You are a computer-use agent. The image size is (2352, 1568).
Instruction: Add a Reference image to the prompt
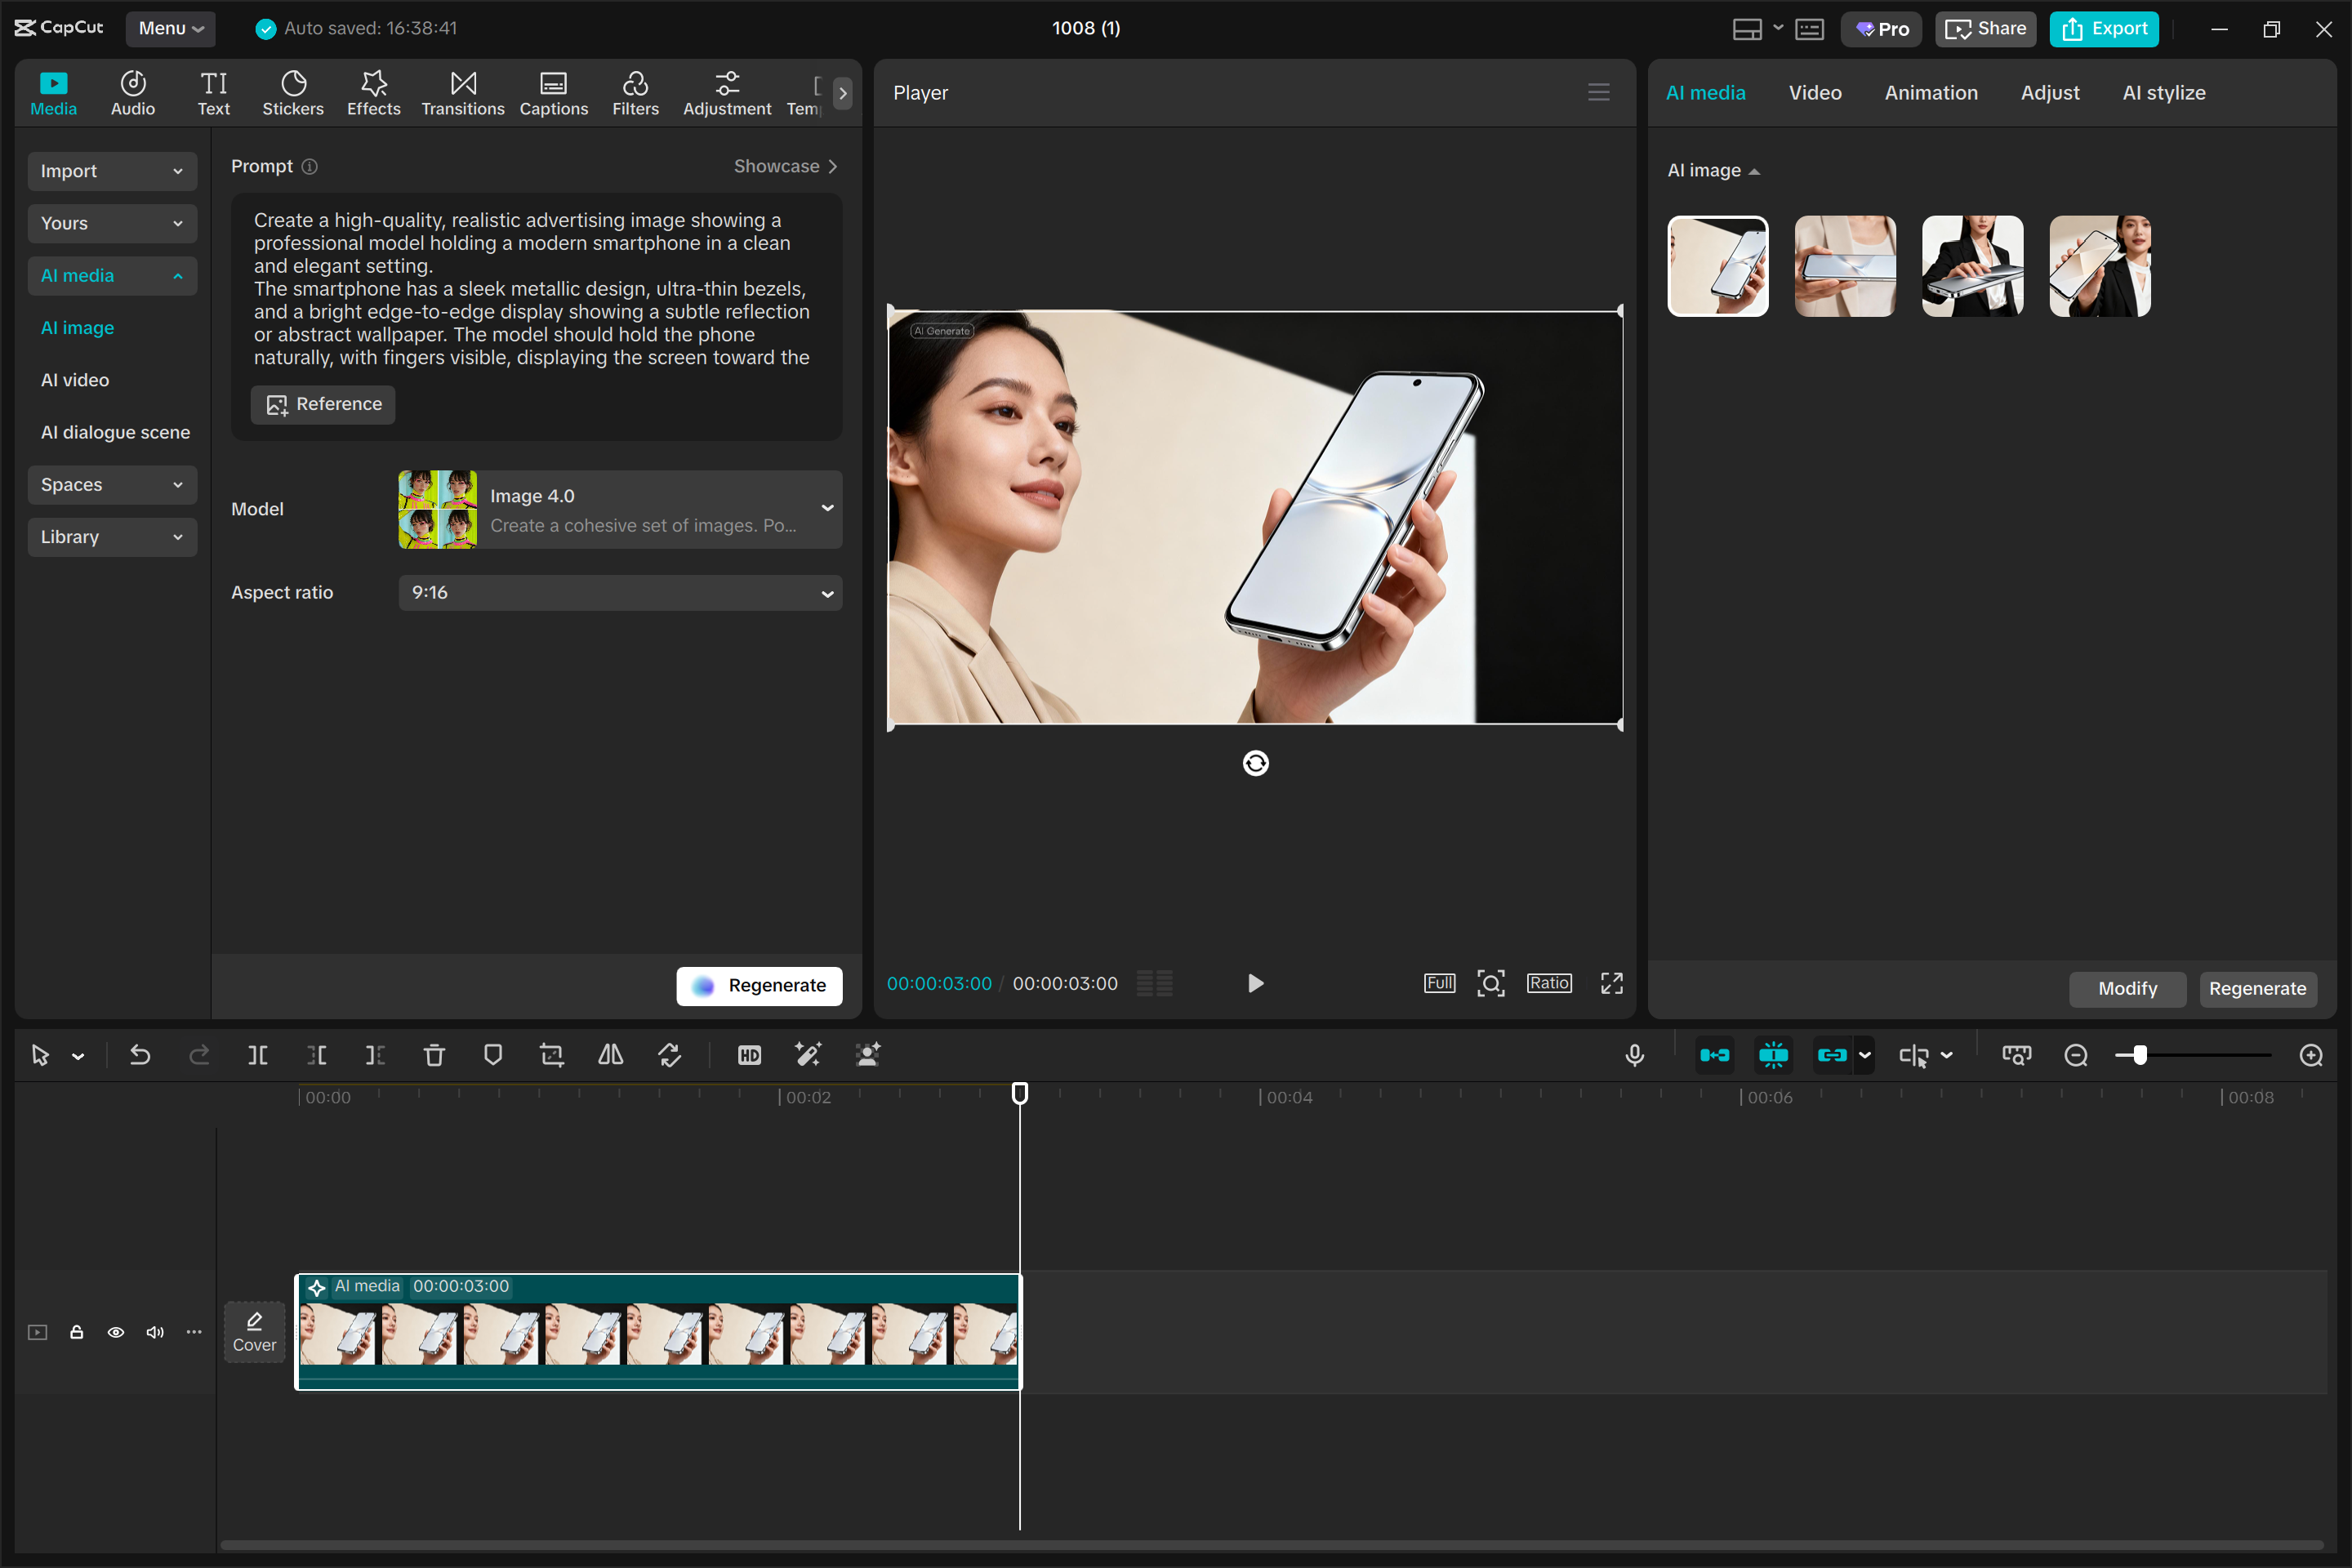[323, 404]
